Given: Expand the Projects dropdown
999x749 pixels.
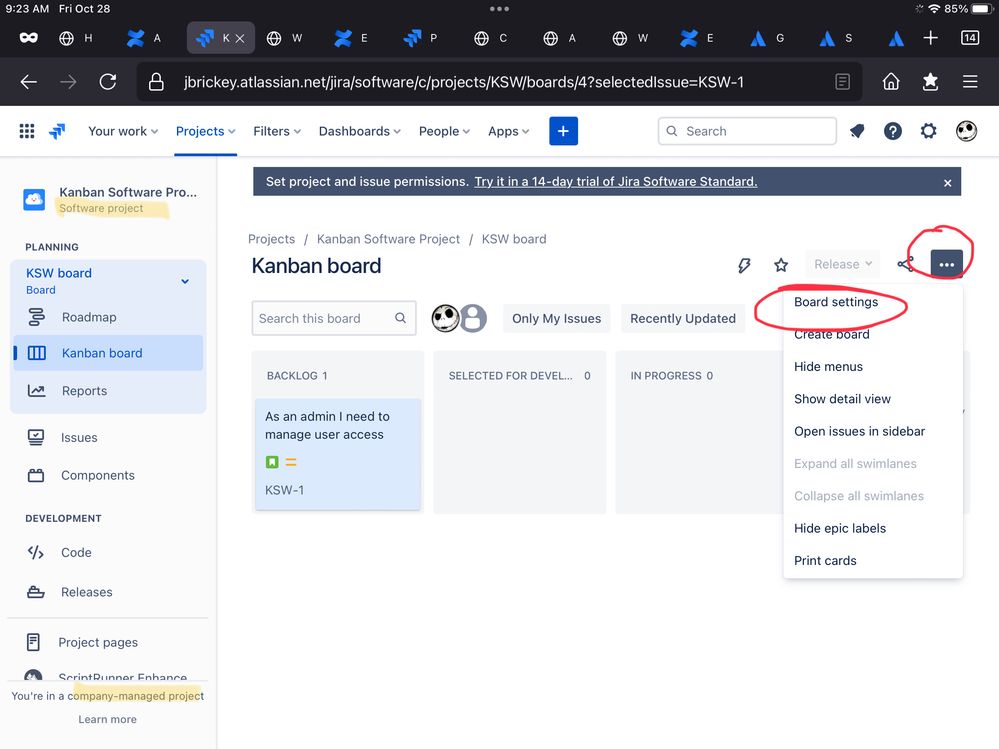Looking at the screenshot, I should coord(205,131).
